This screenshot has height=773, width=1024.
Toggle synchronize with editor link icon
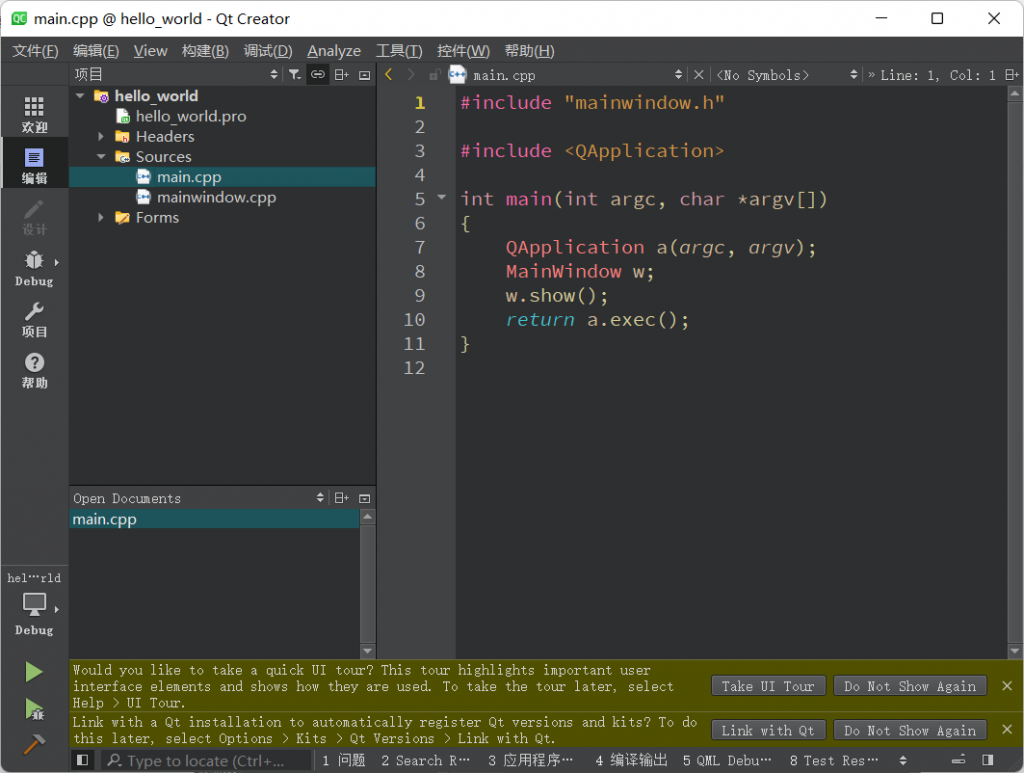[x=317, y=74]
